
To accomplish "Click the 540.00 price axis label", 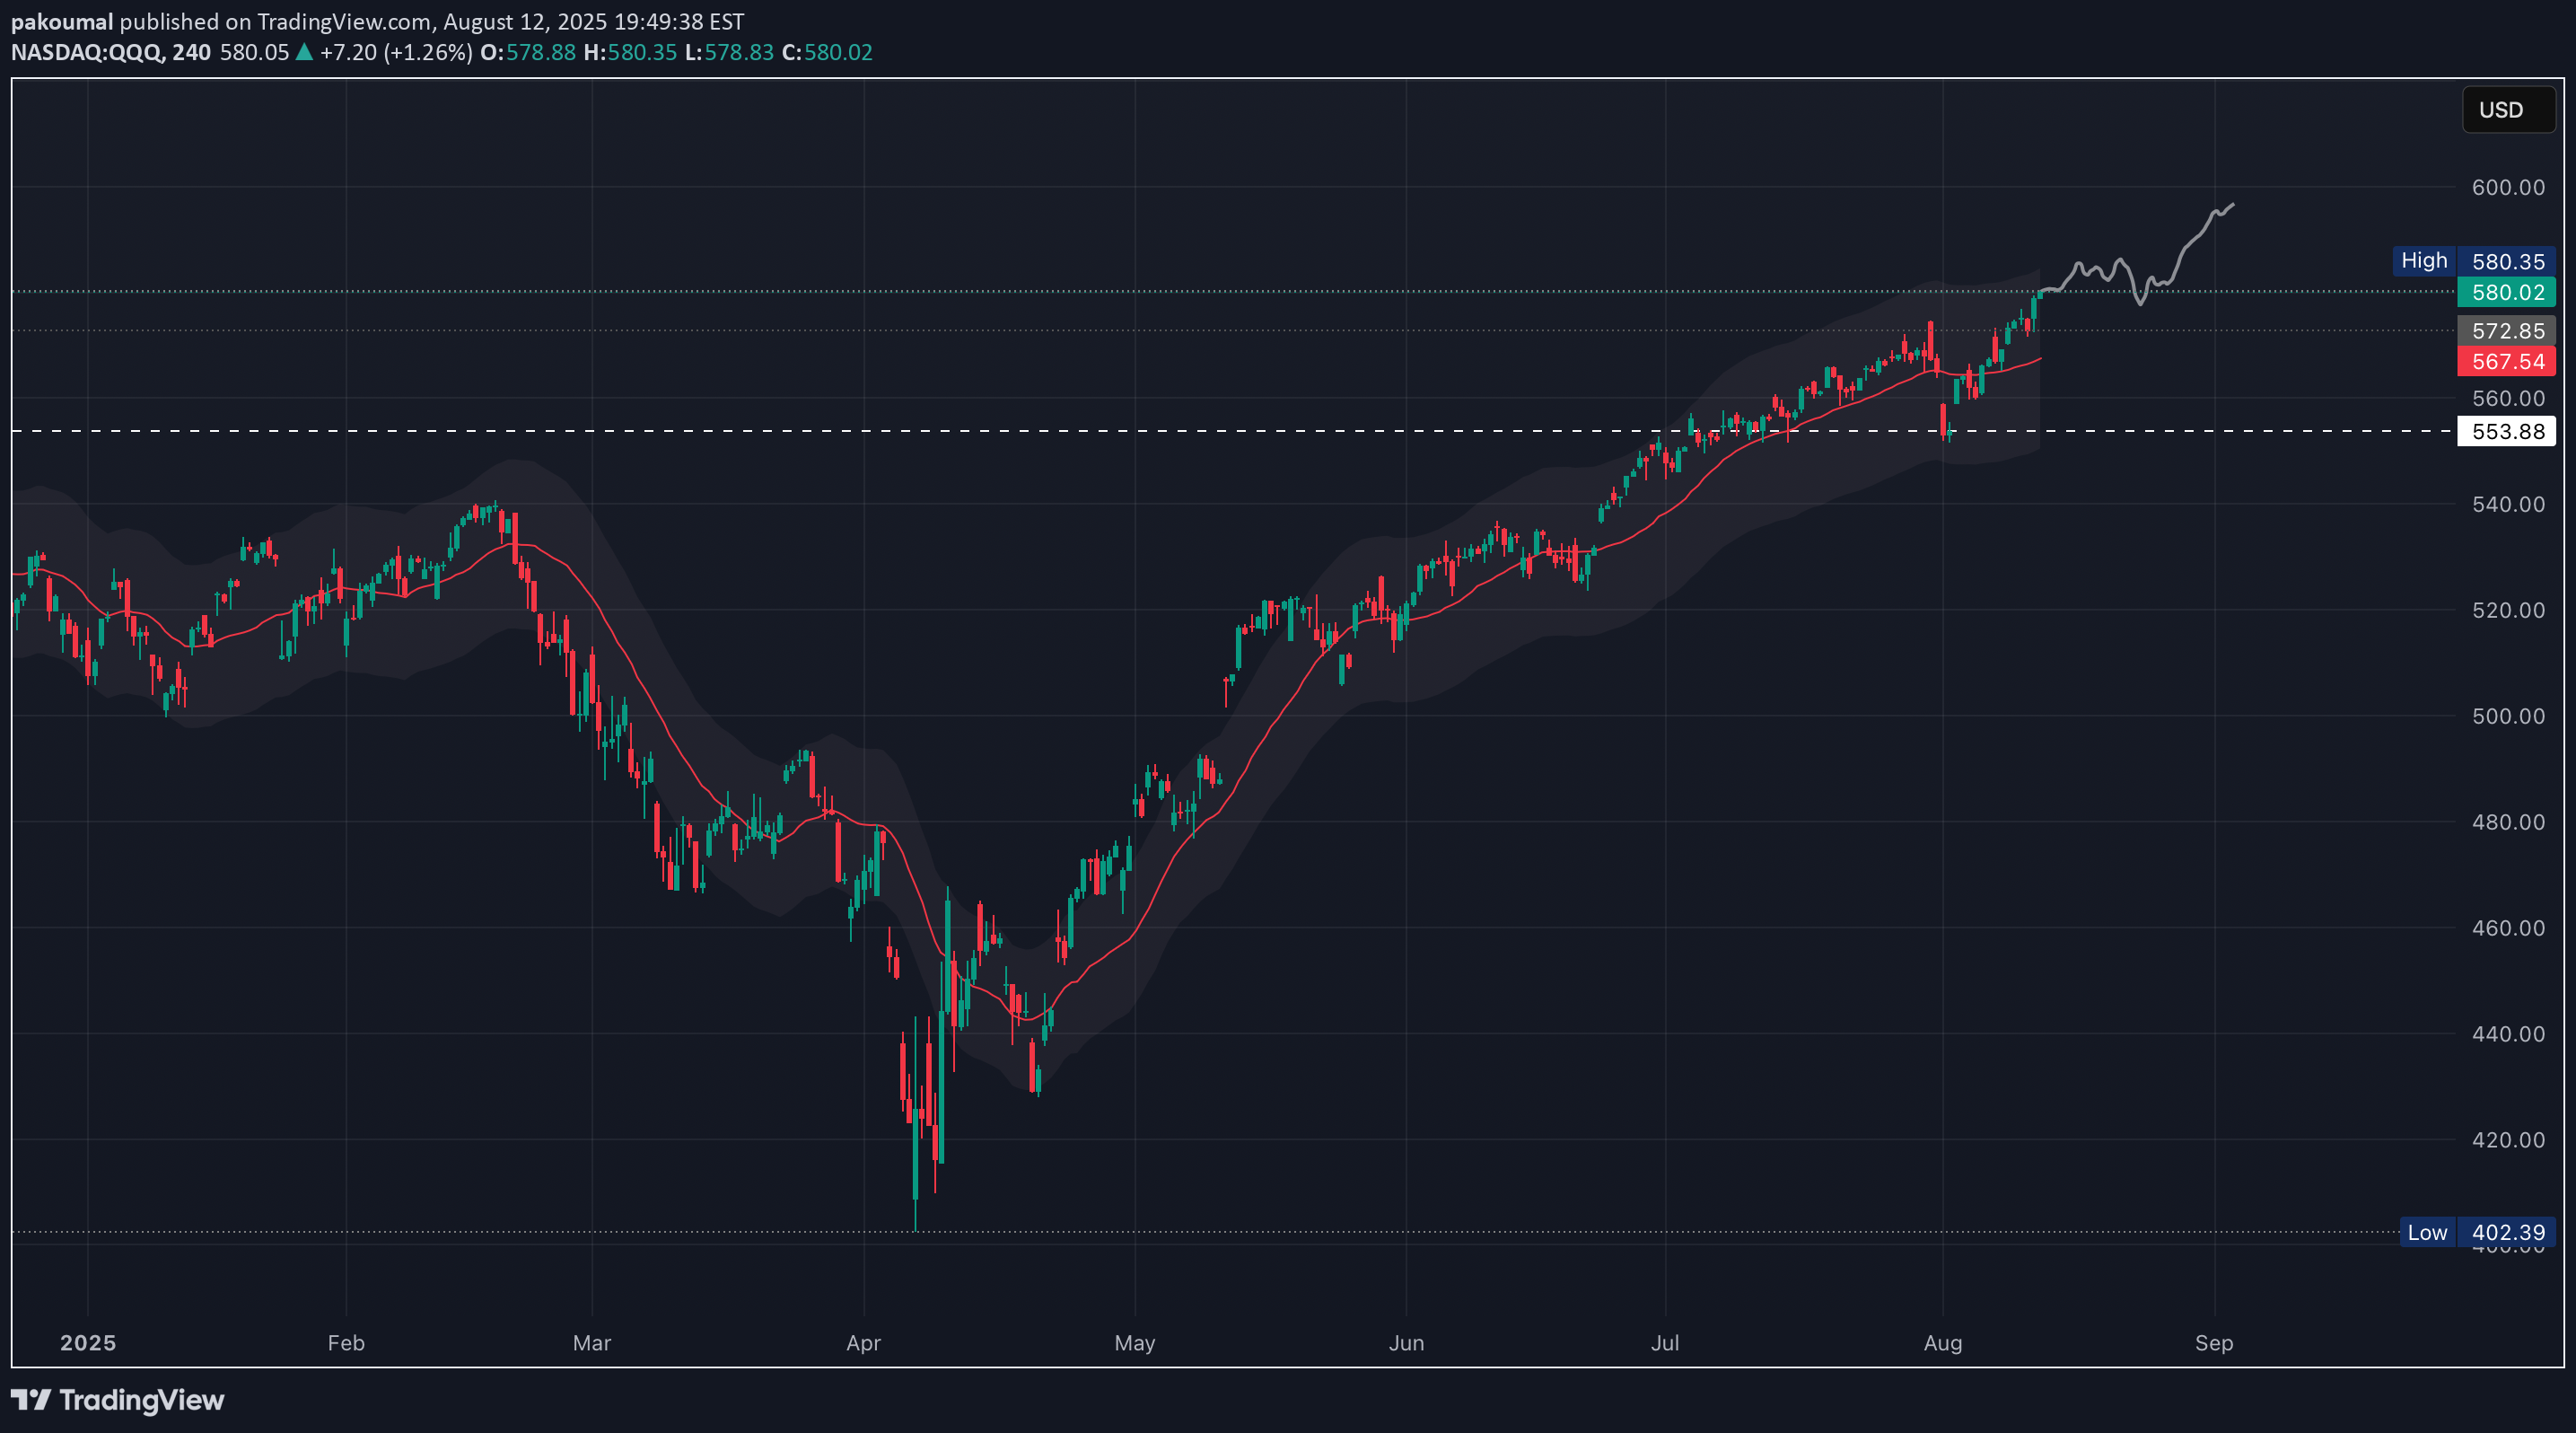I will (2508, 504).
